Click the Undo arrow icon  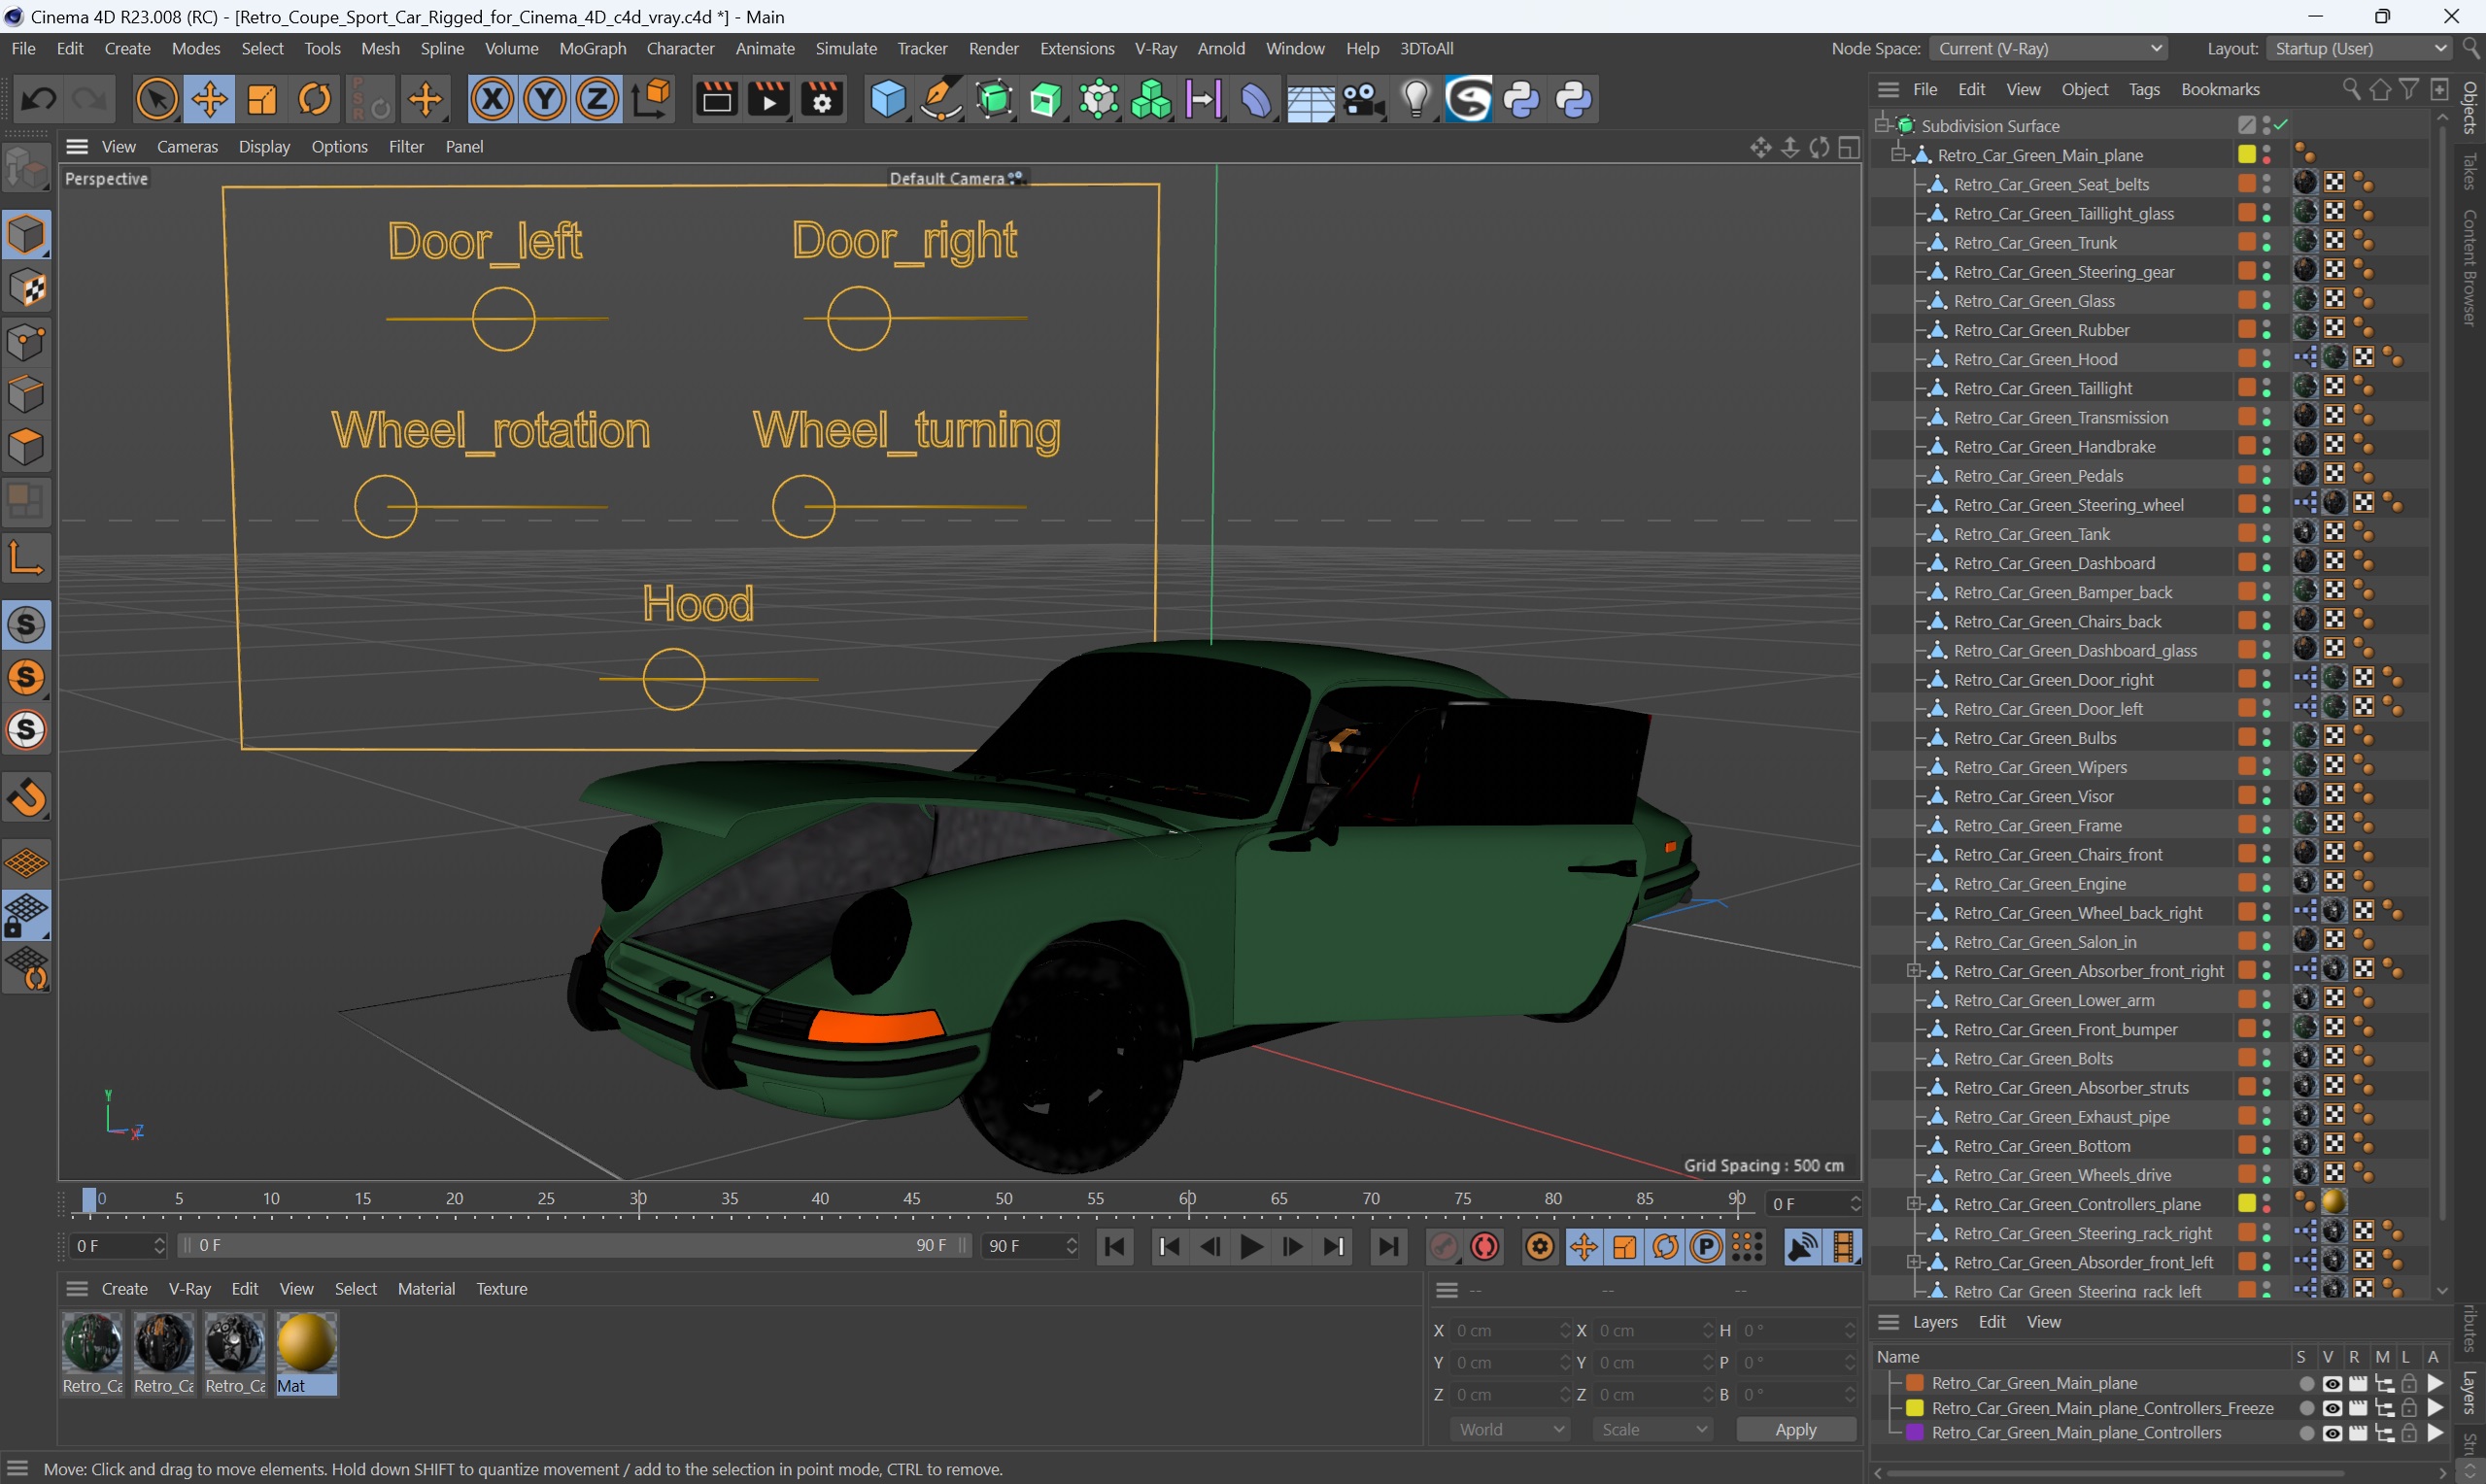(x=39, y=99)
